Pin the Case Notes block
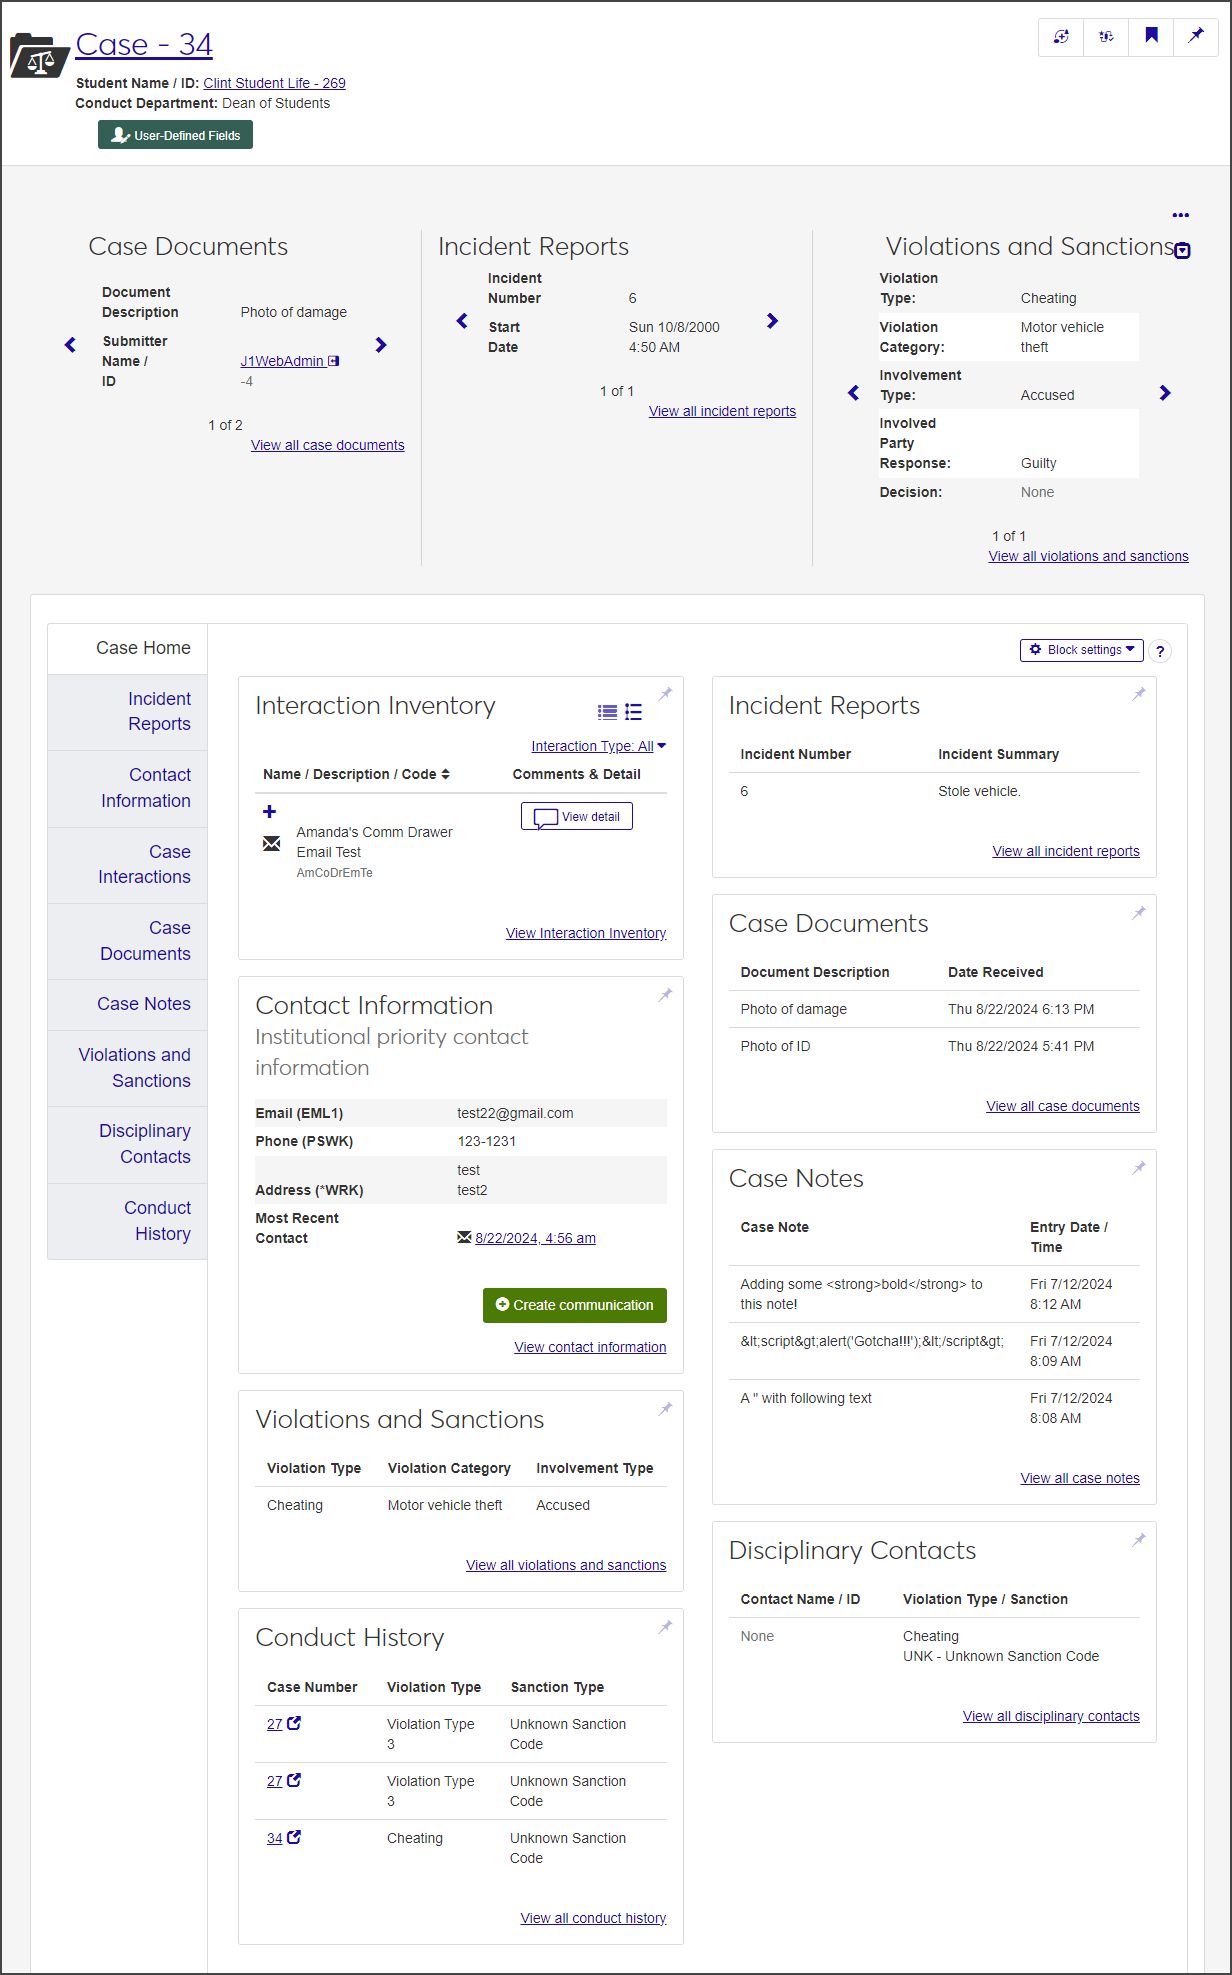This screenshot has width=1232, height=1975. point(1138,1168)
